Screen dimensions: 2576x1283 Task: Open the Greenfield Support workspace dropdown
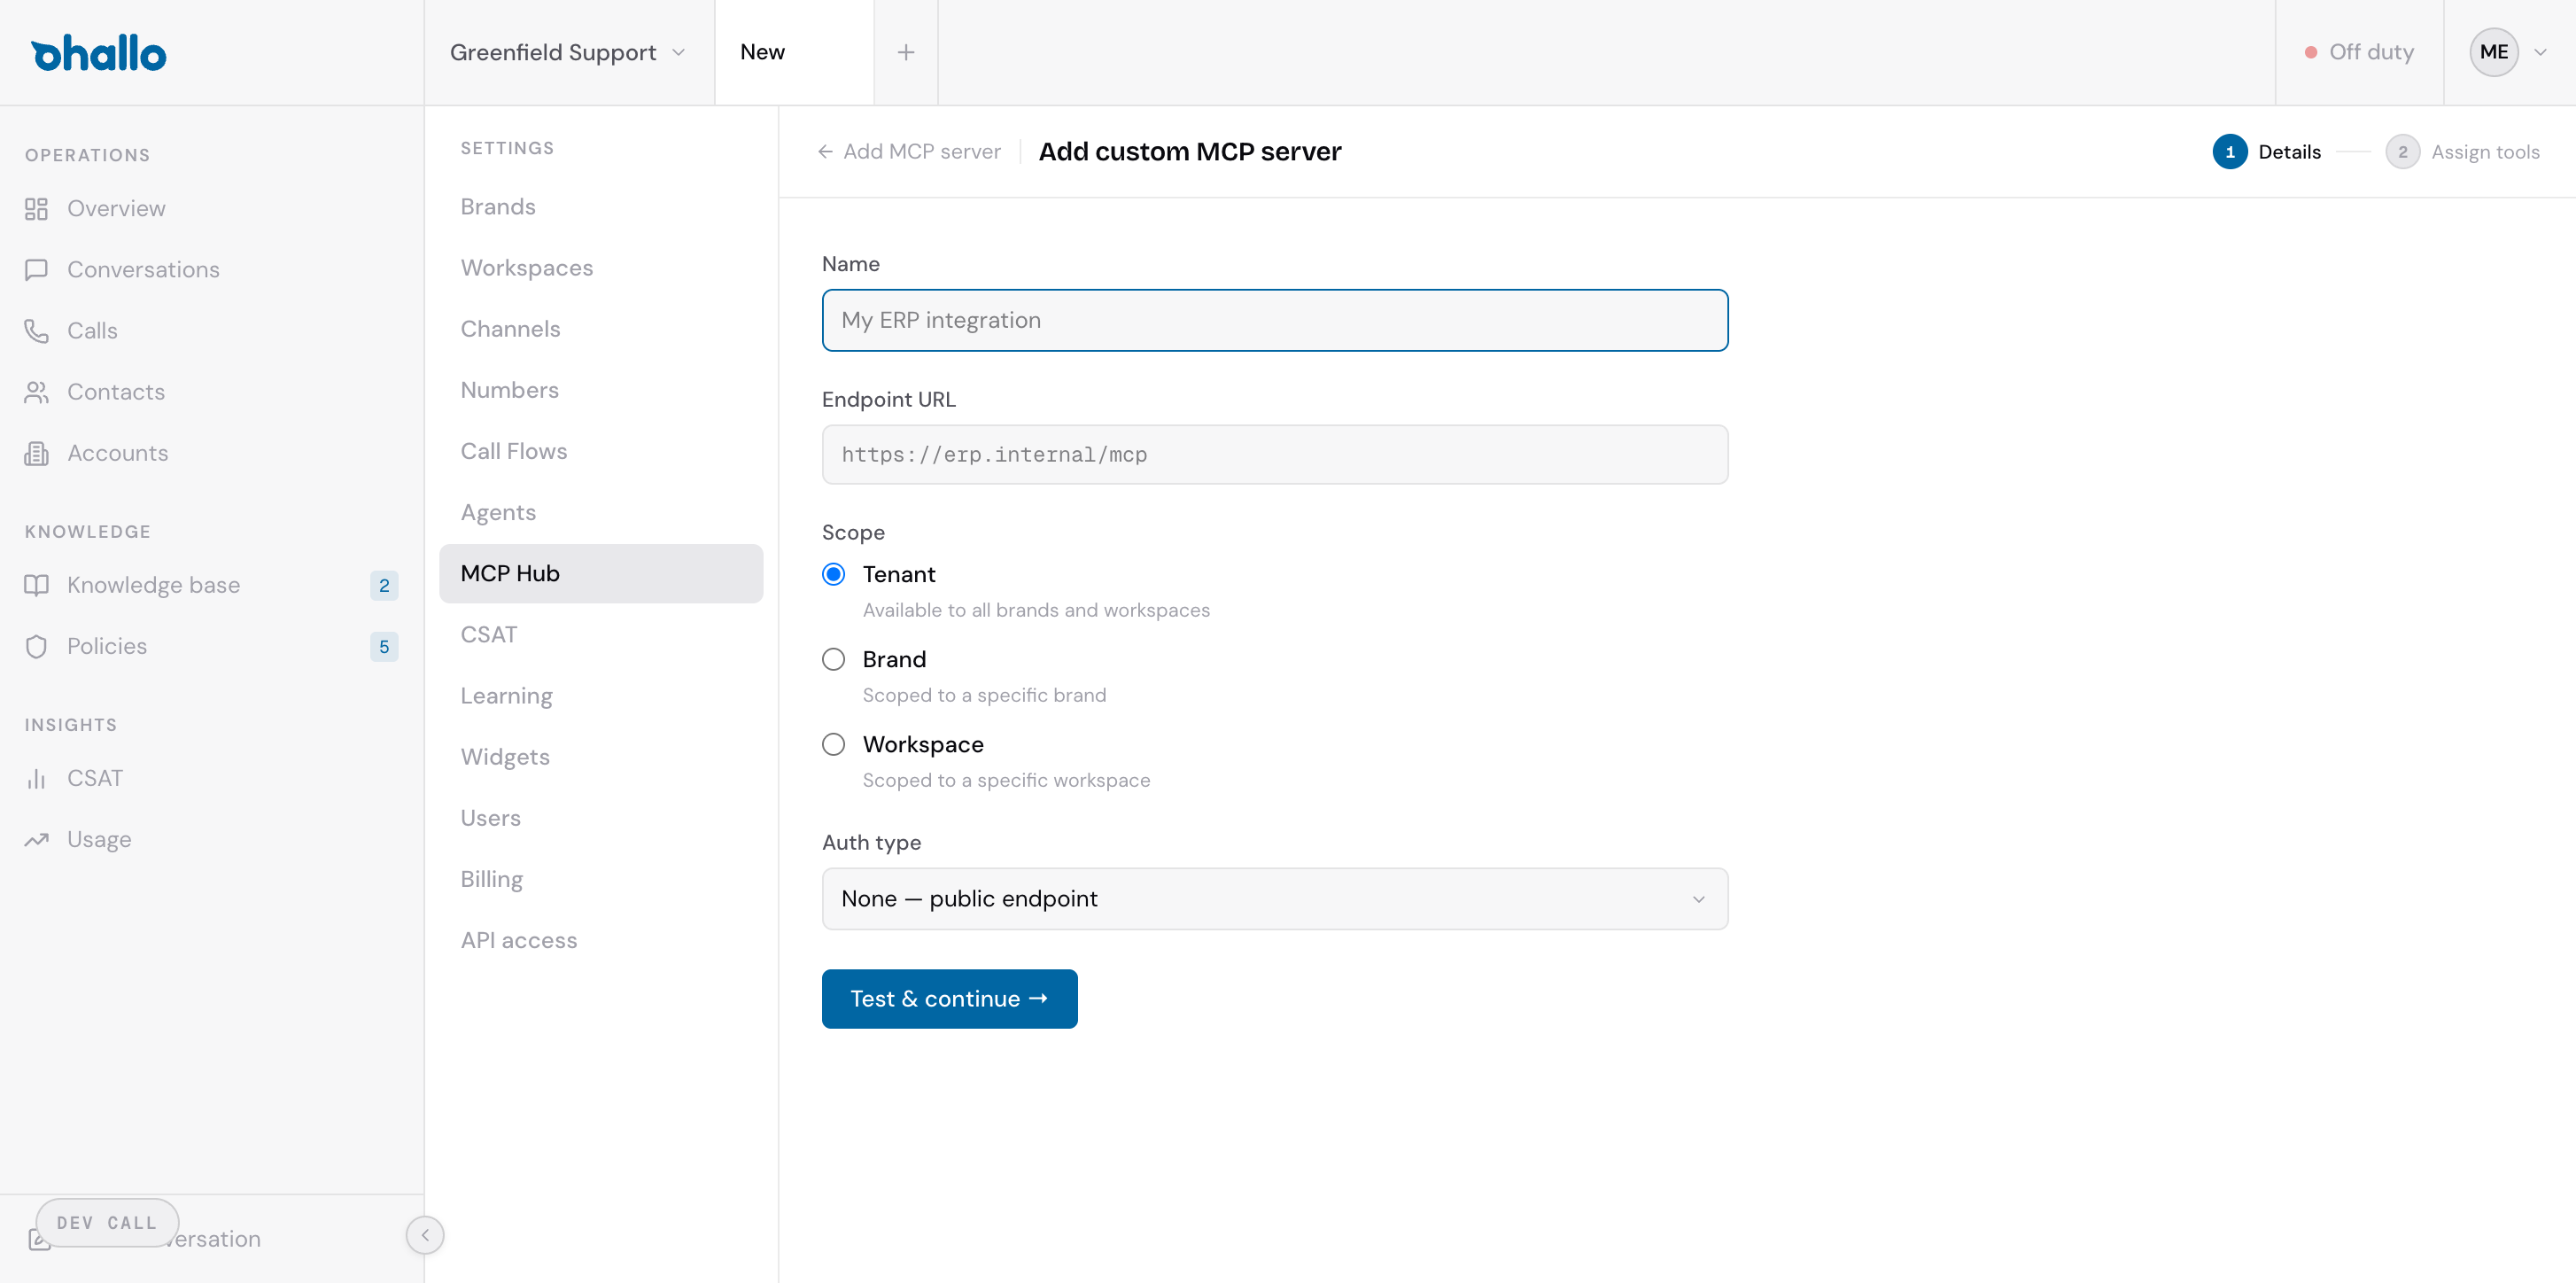click(x=568, y=52)
